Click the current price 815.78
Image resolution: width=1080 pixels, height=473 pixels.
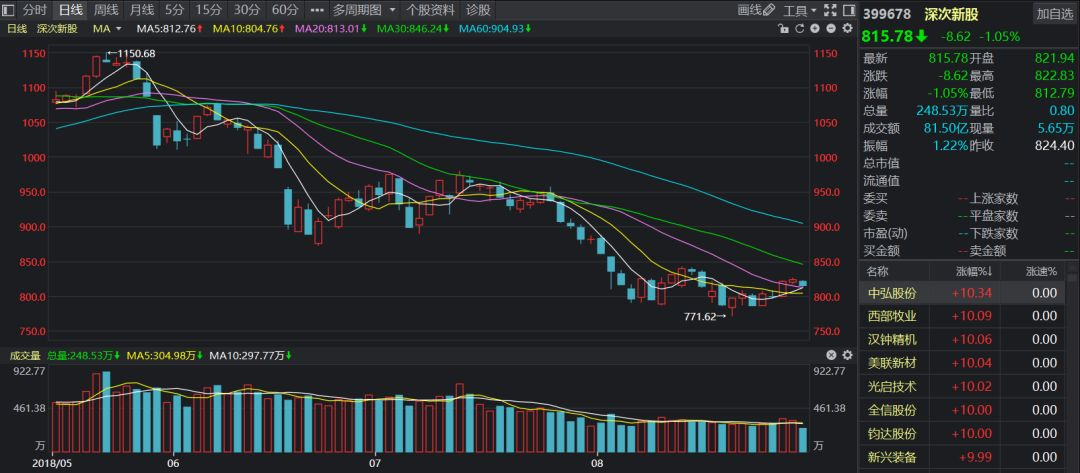[889, 36]
